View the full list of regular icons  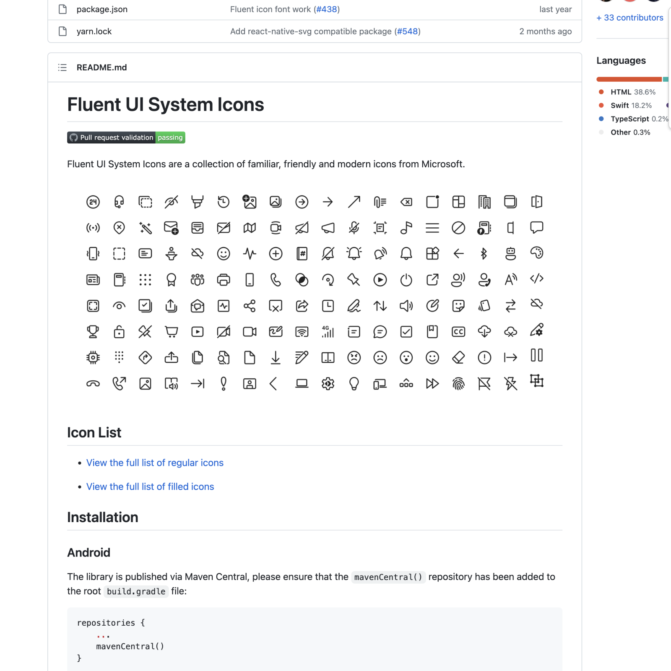155,463
